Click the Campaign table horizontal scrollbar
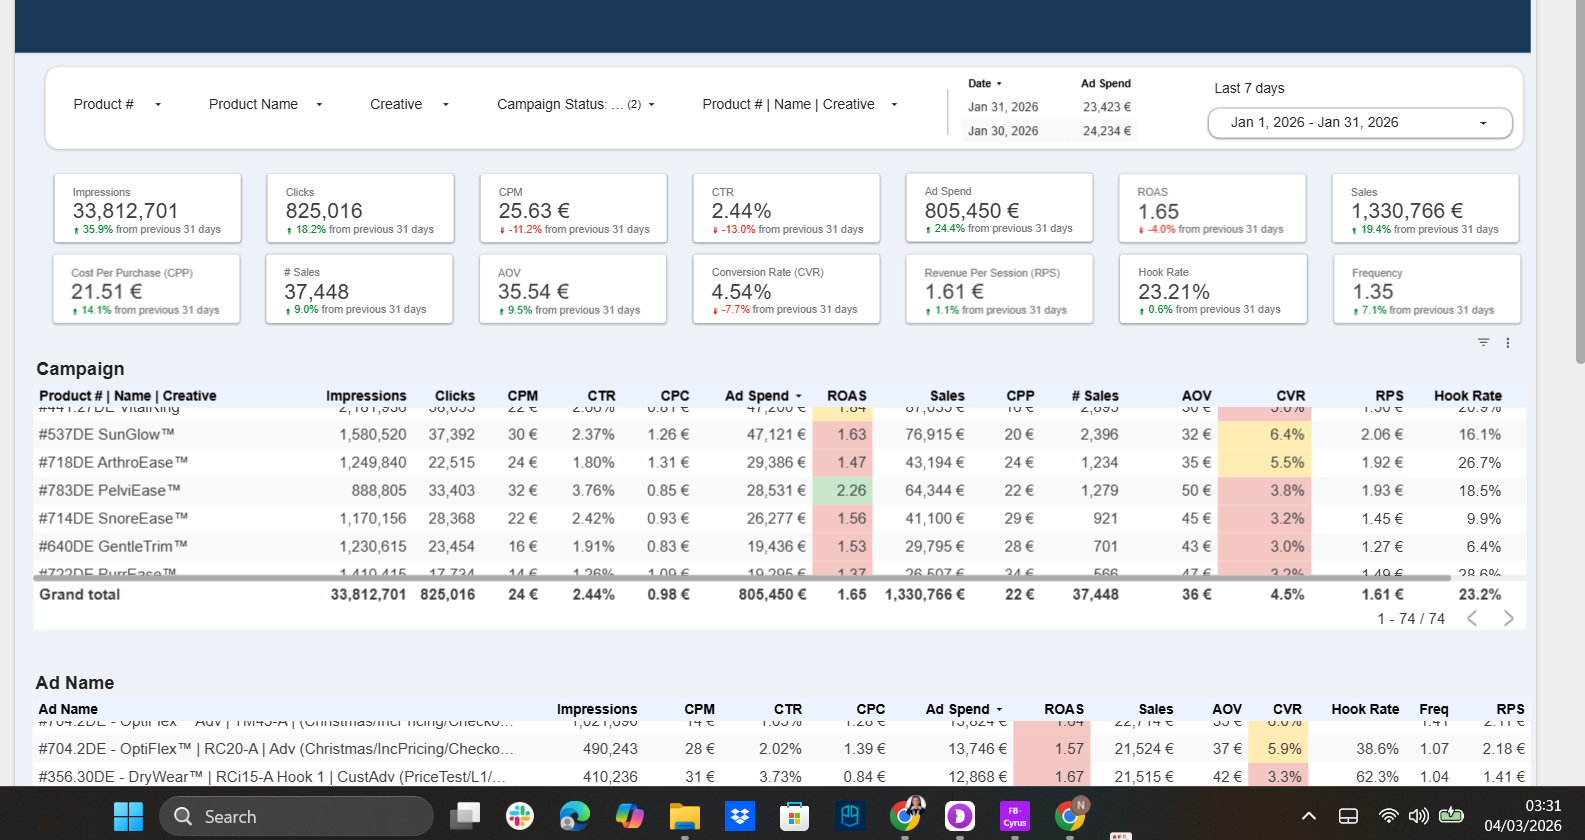1585x840 pixels. tap(742, 578)
